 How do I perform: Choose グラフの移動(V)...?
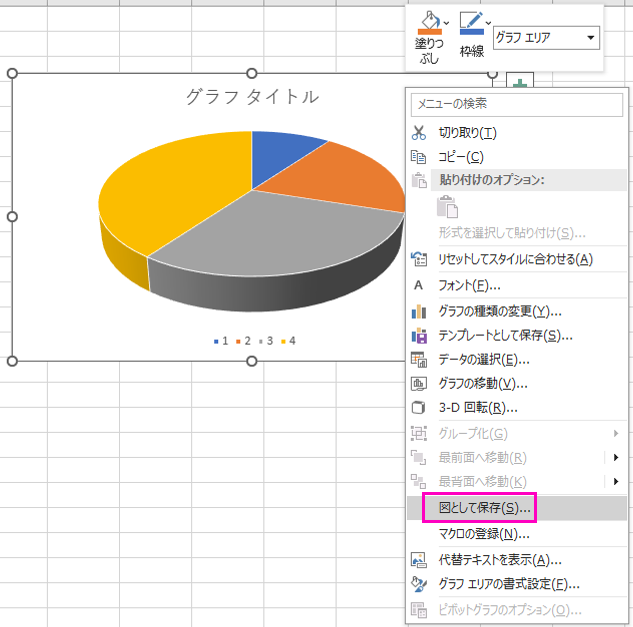click(x=483, y=384)
